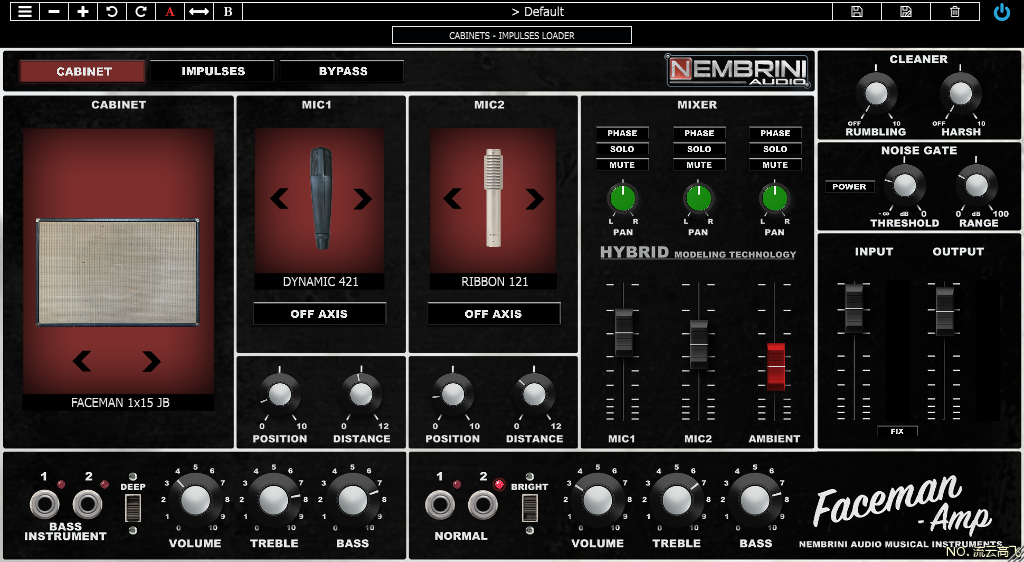The width and height of the screenshot is (1024, 562).
Task: Mute the MIC2 mixer channel
Action: [699, 165]
